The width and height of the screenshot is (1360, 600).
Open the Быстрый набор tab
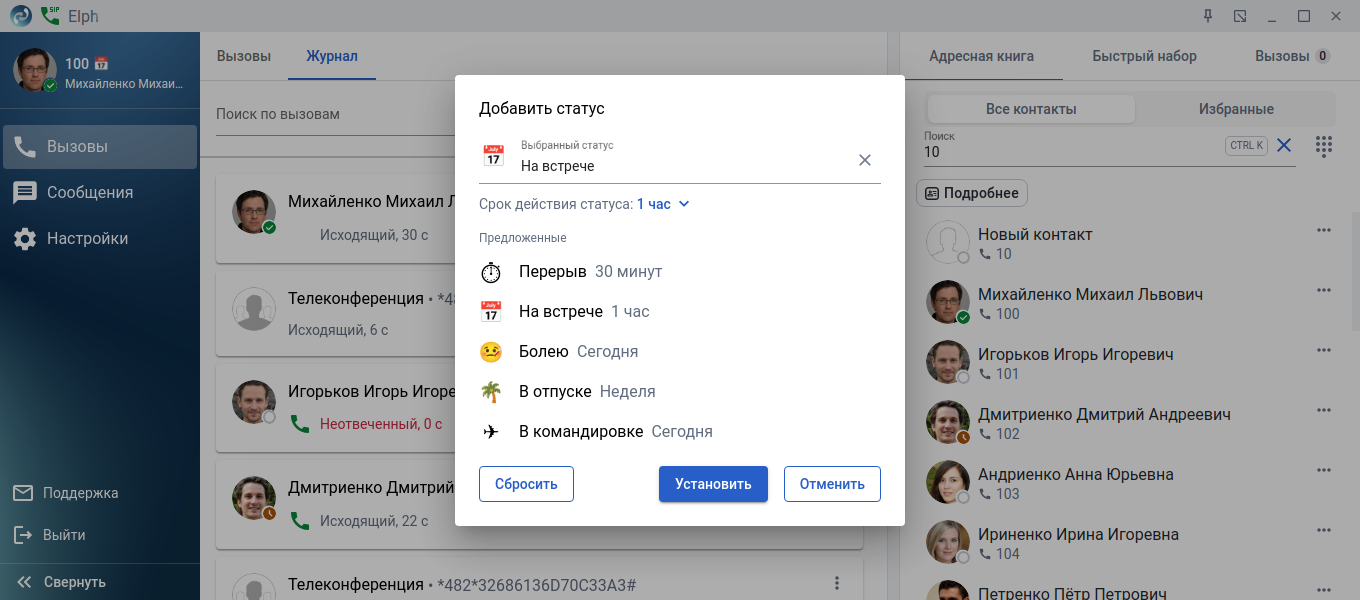[x=1144, y=56]
